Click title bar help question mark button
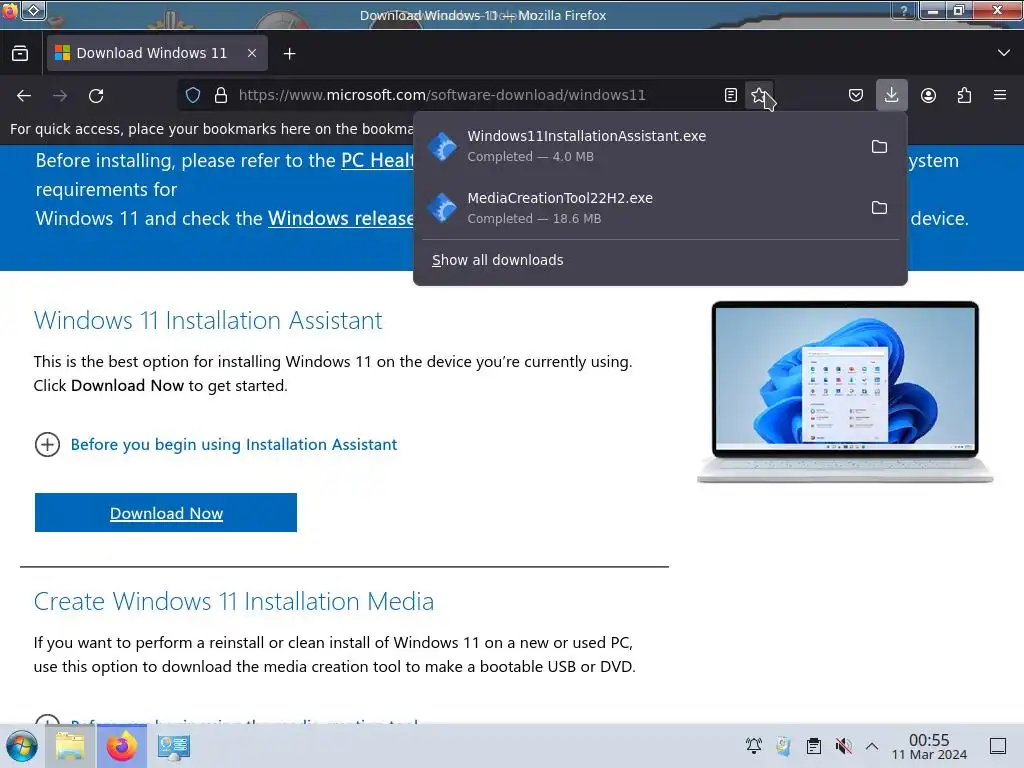The image size is (1024, 768). (904, 10)
